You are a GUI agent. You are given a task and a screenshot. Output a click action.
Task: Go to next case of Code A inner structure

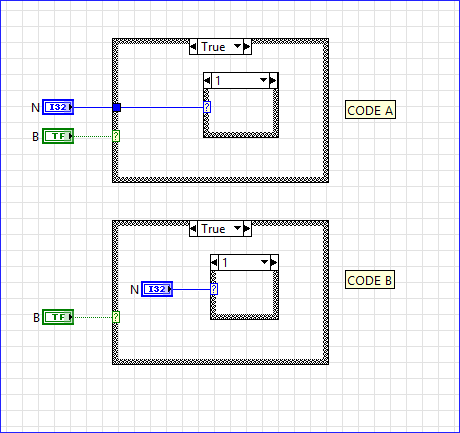[x=273, y=81]
